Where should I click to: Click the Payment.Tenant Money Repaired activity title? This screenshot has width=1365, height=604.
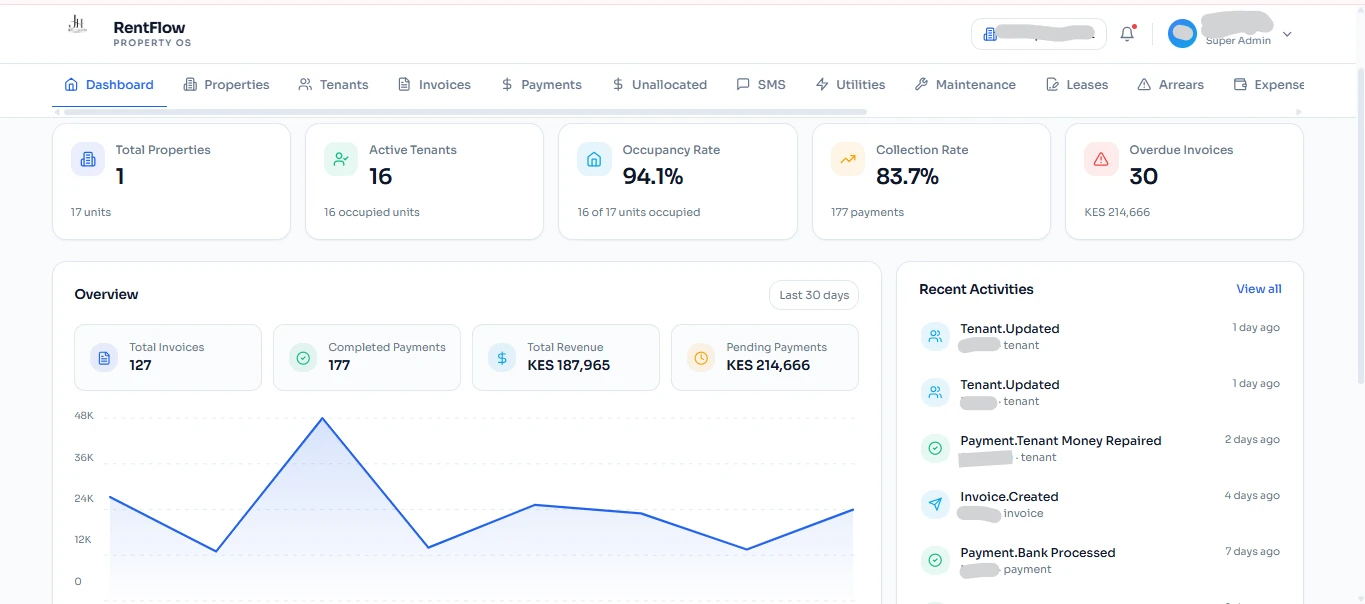[1060, 441]
